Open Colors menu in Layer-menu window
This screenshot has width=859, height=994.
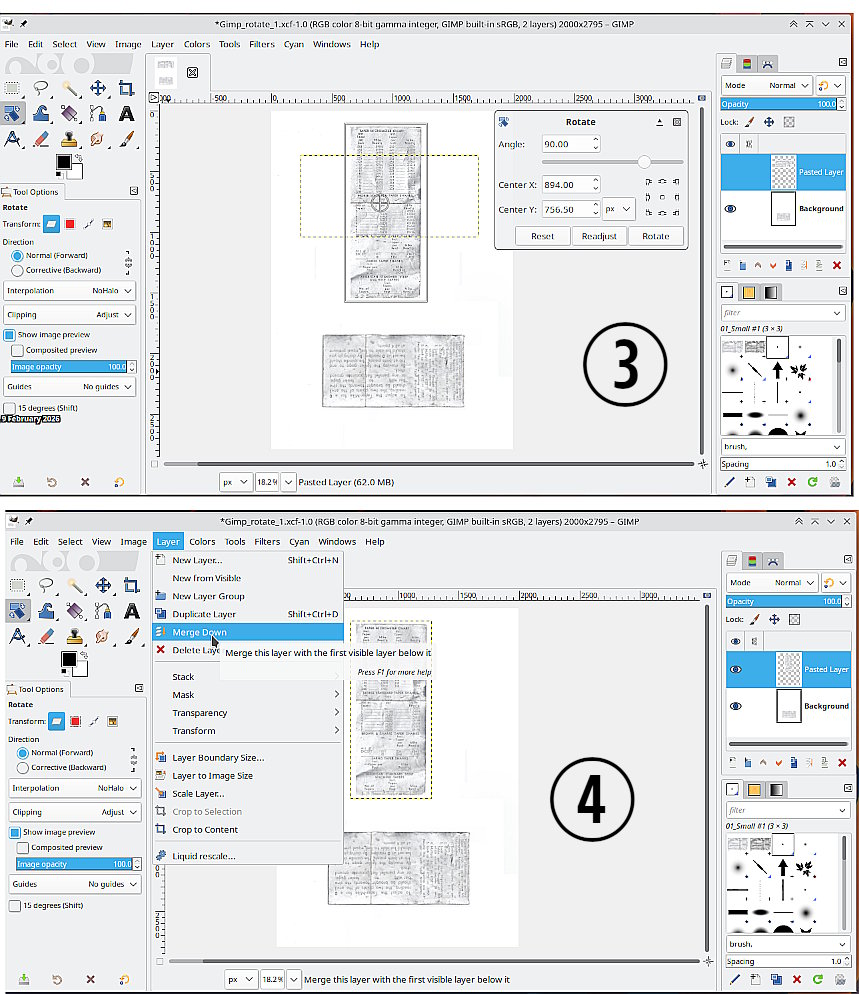tap(202, 542)
